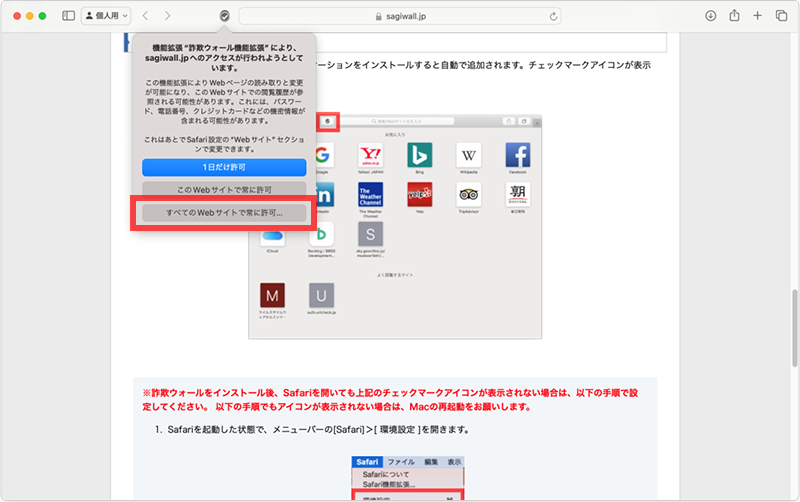Reload the page with the refresh icon
The height and width of the screenshot is (502, 800).
[x=554, y=16]
